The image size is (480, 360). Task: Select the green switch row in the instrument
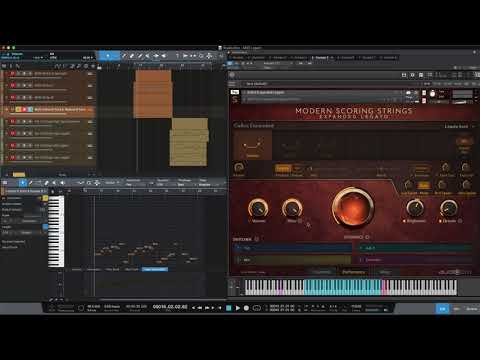415,248
